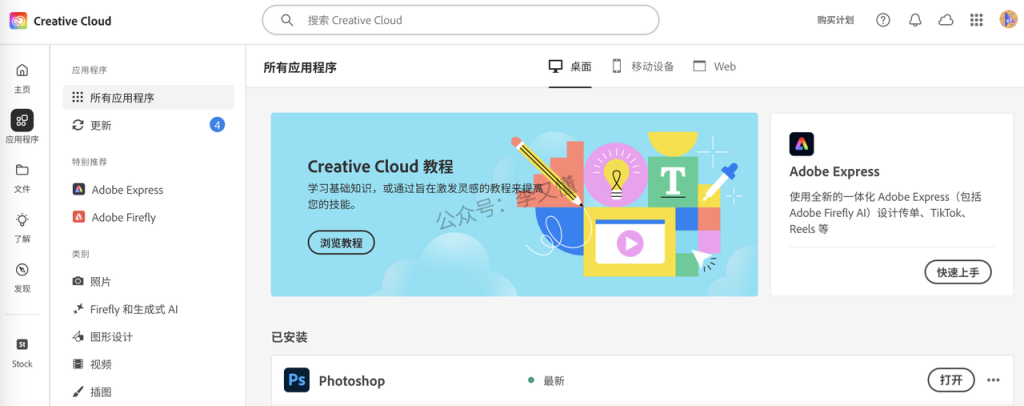Open the help question mark icon
Image resolution: width=1024 pixels, height=406 pixels.
pyautogui.click(x=883, y=20)
